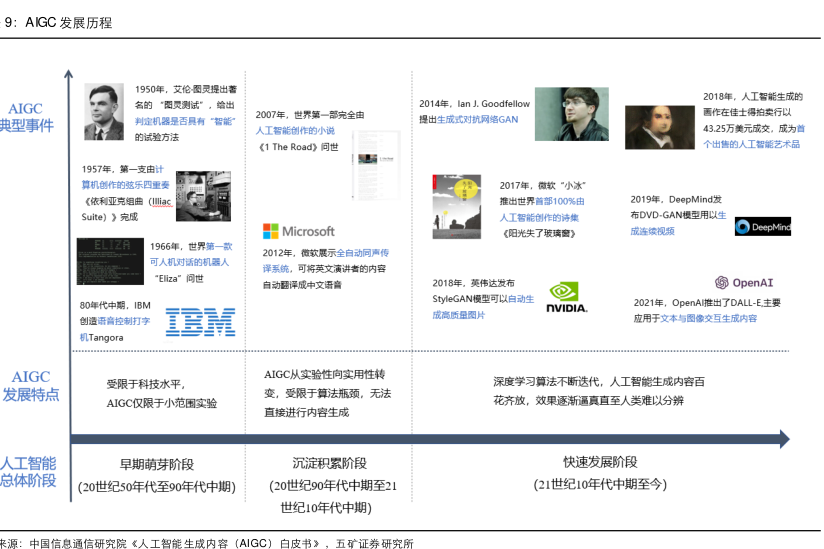Image resolution: width=824 pixels, height=549 pixels.
Task: Click the AIGC发展特点 row heading
Action: tap(30, 385)
